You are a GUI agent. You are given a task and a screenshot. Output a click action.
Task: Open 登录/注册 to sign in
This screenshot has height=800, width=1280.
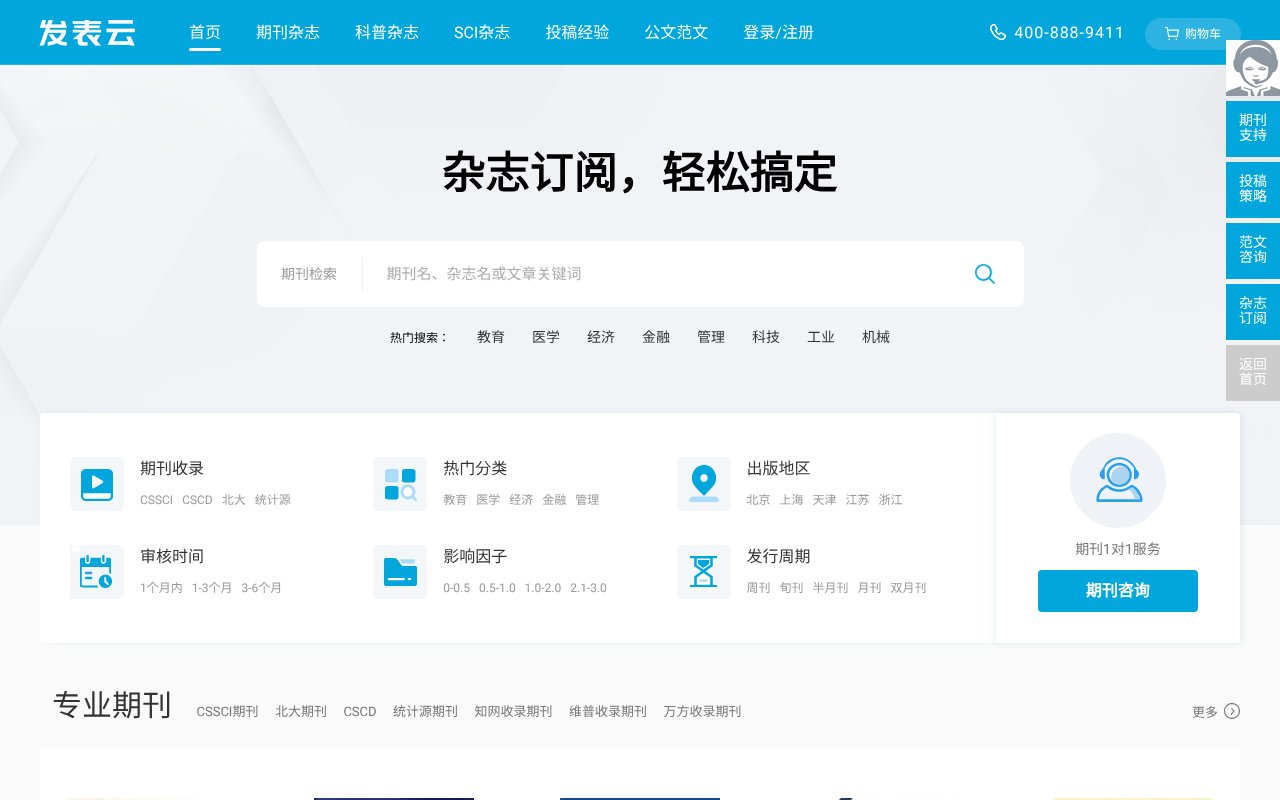pos(779,32)
